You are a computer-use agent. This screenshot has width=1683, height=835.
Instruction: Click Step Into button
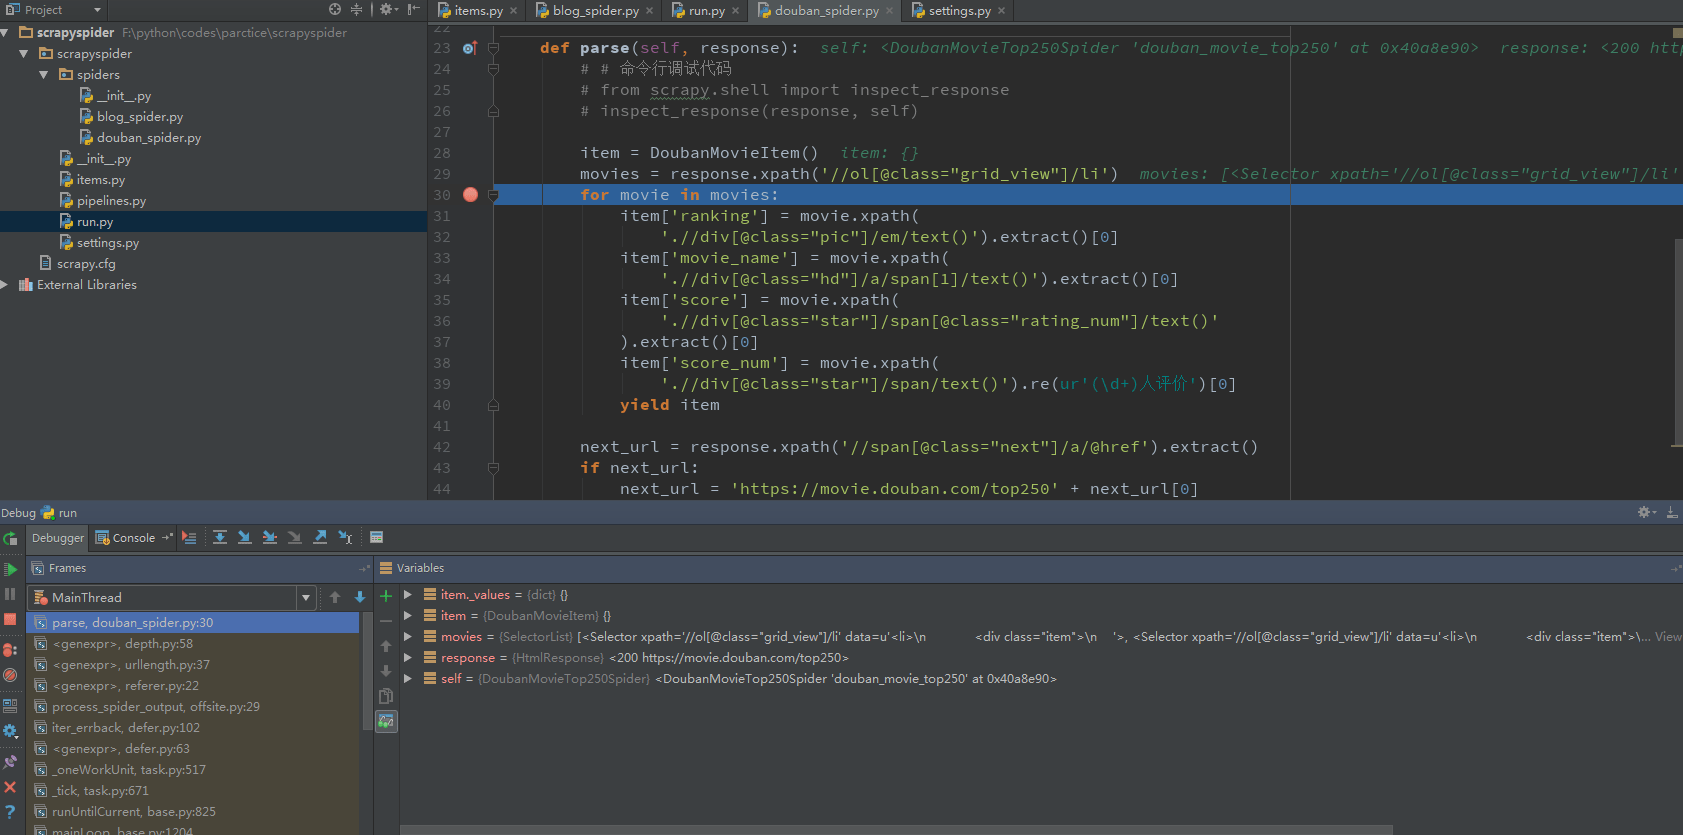coord(245,538)
